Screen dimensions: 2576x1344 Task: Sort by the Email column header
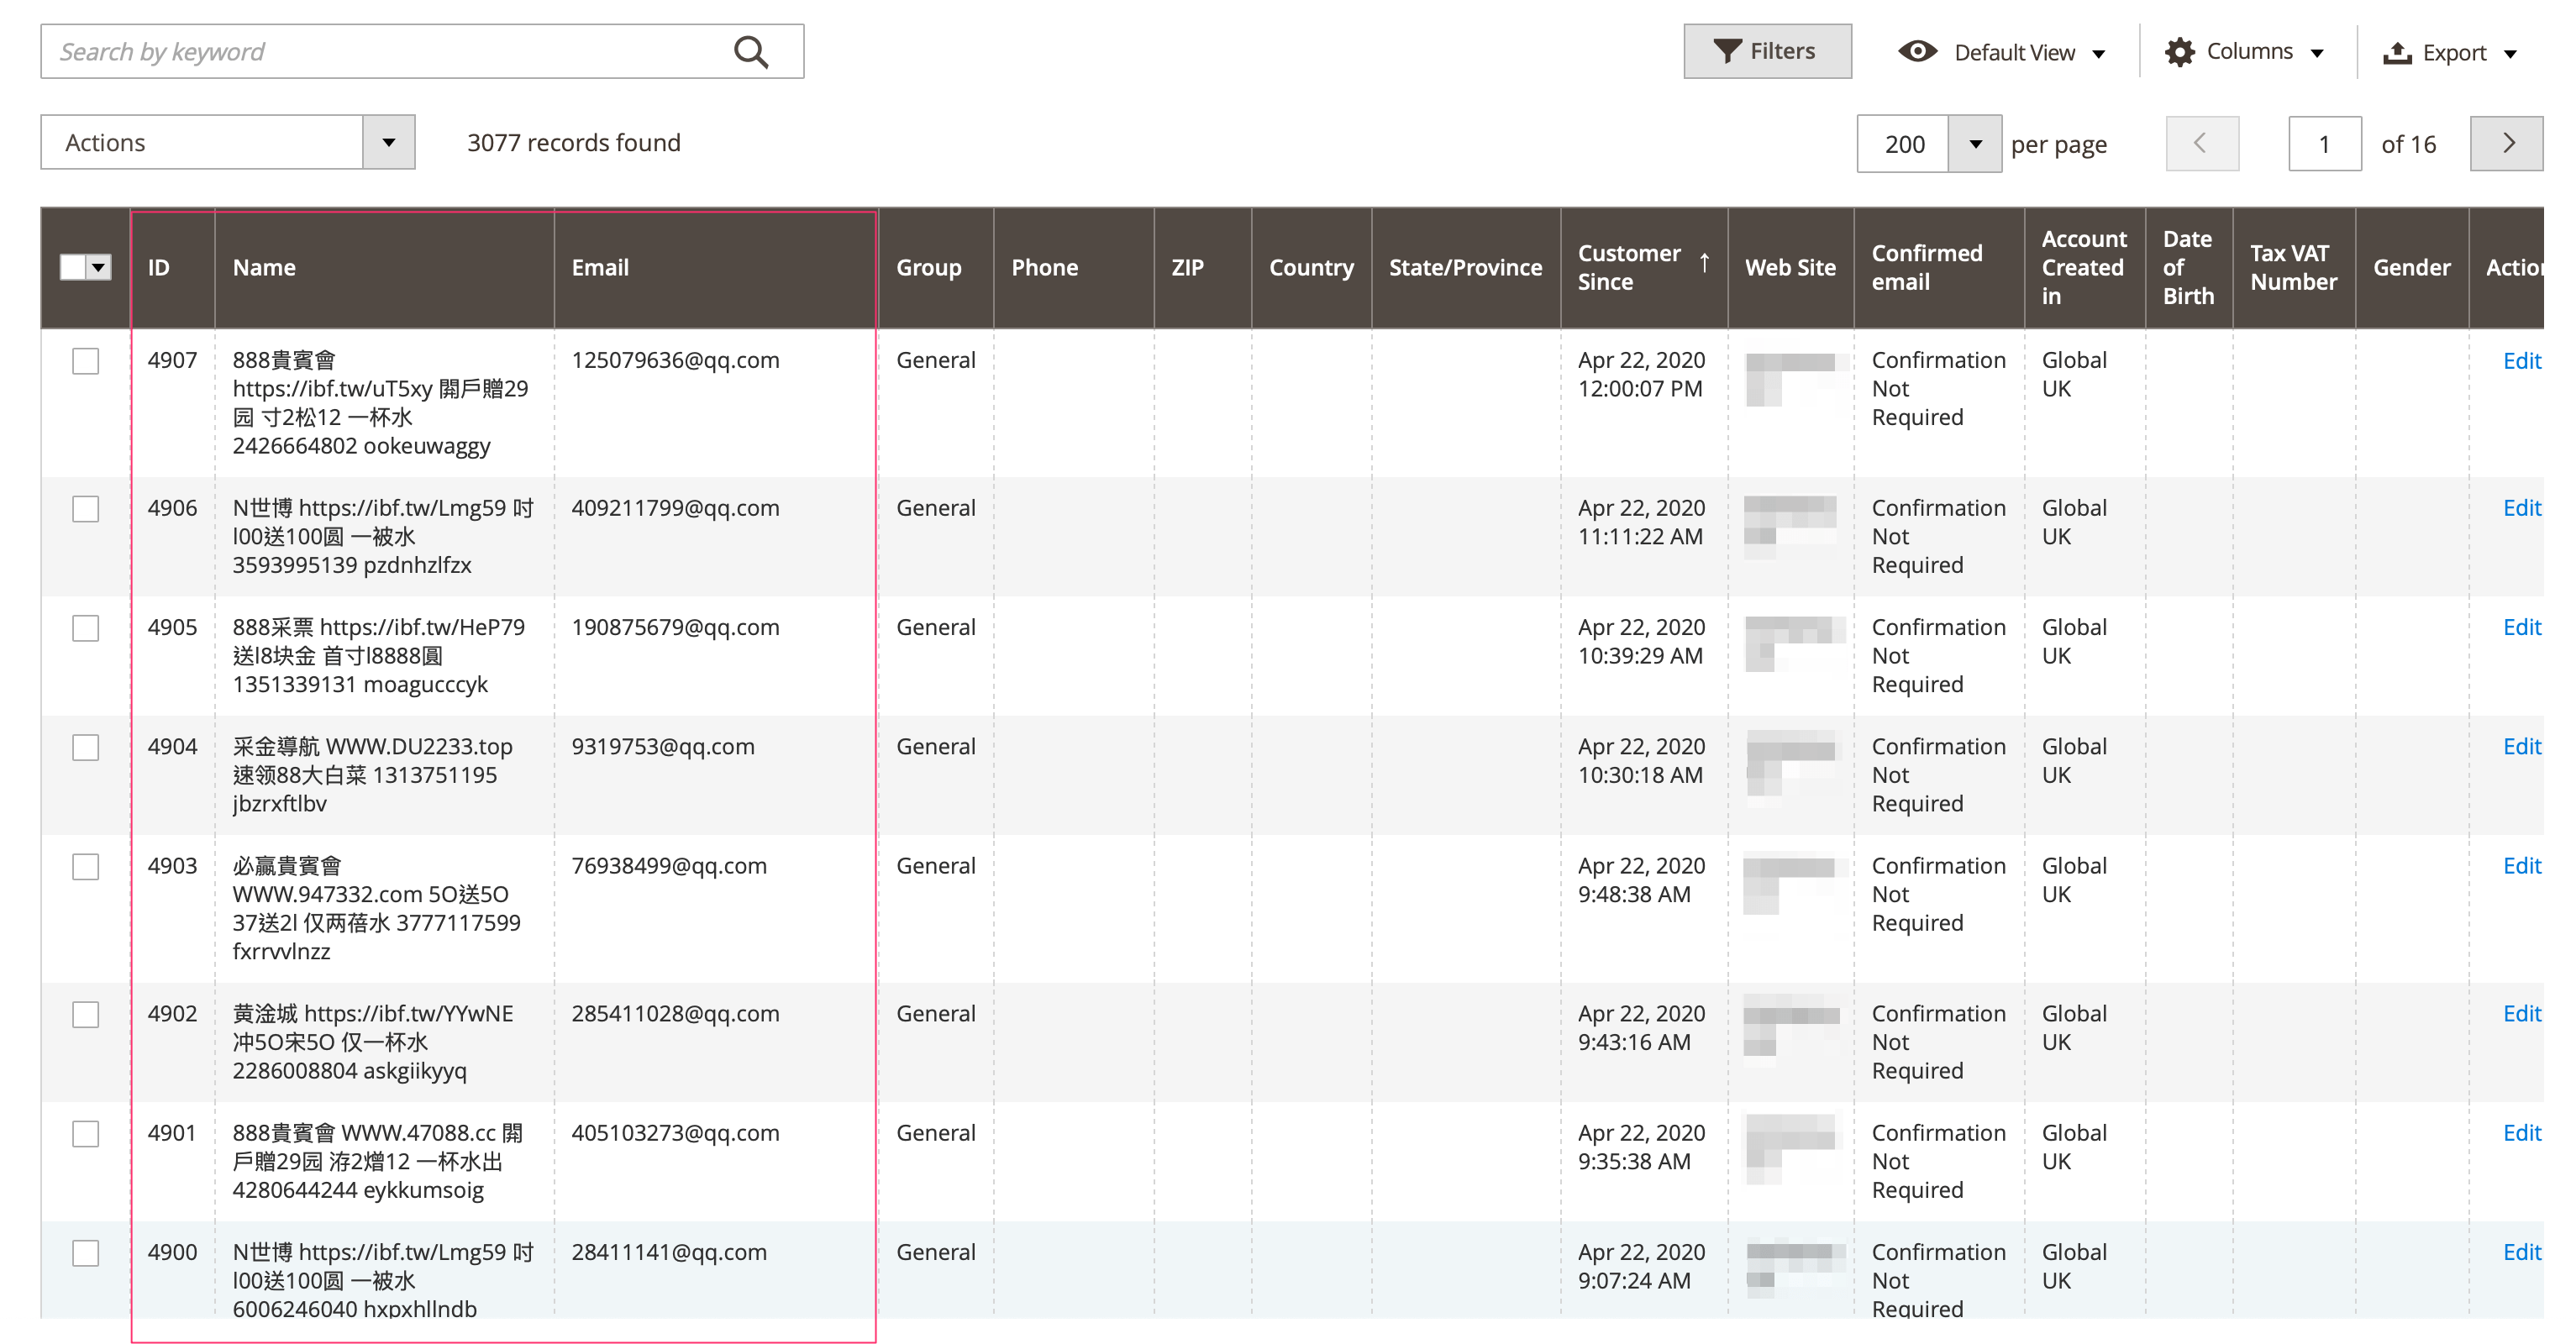pos(600,268)
